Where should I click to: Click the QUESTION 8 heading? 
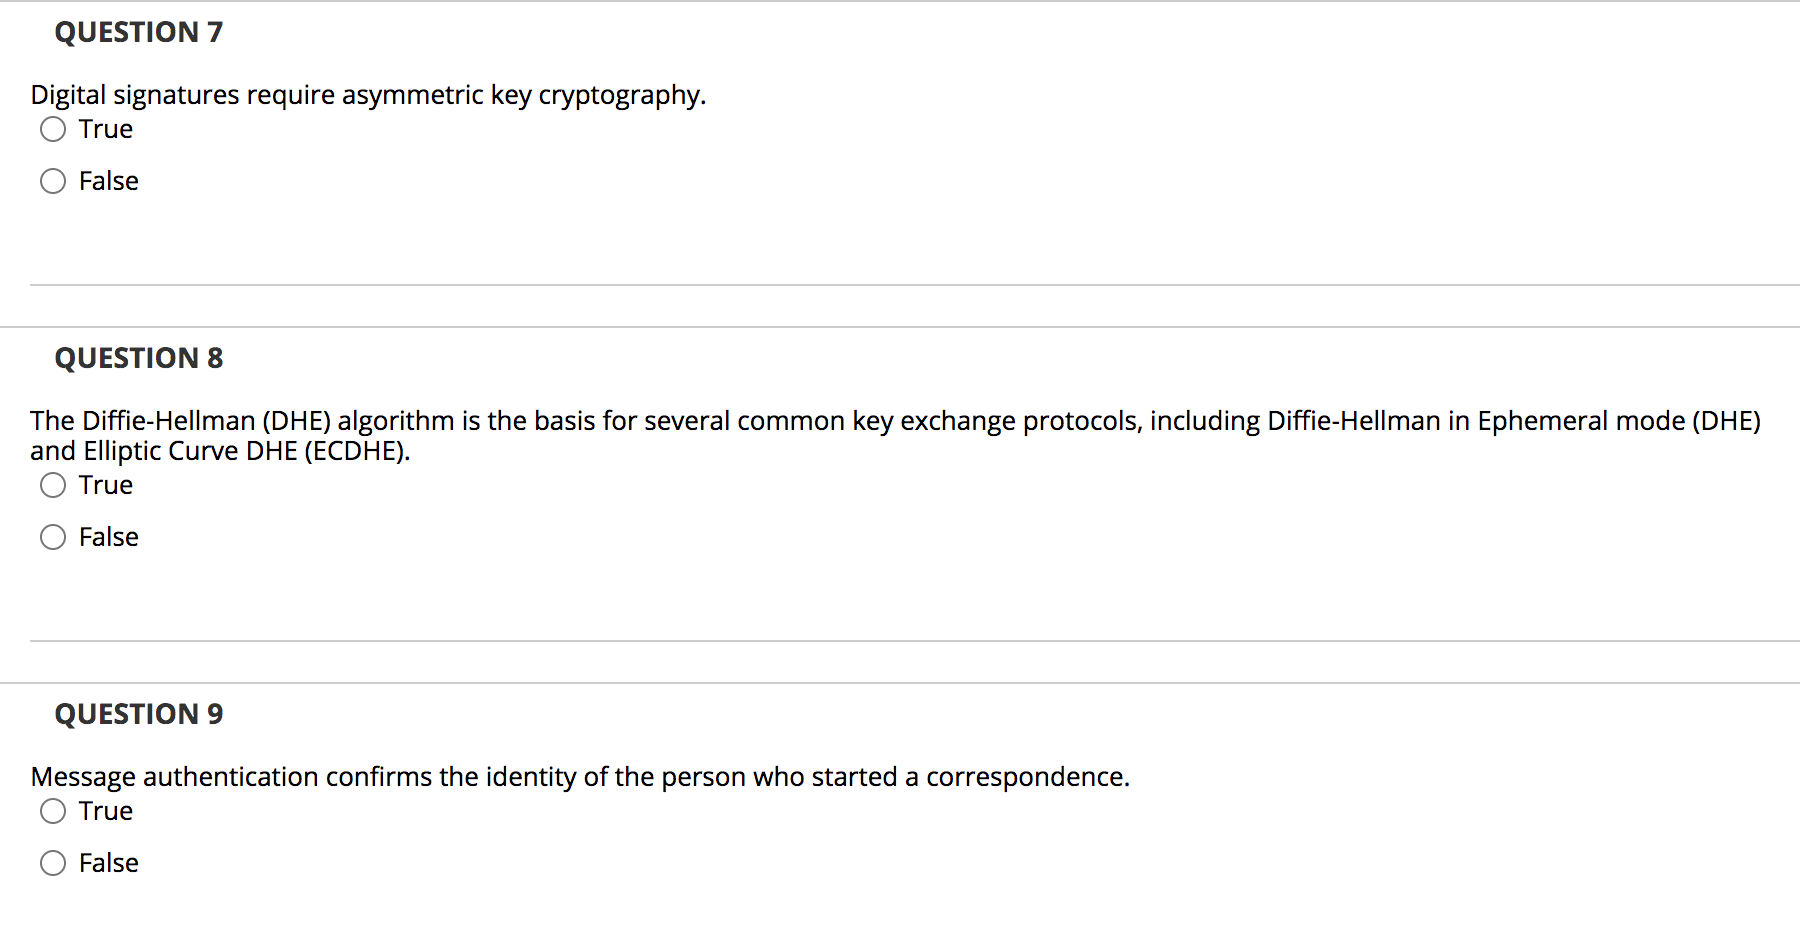139,358
